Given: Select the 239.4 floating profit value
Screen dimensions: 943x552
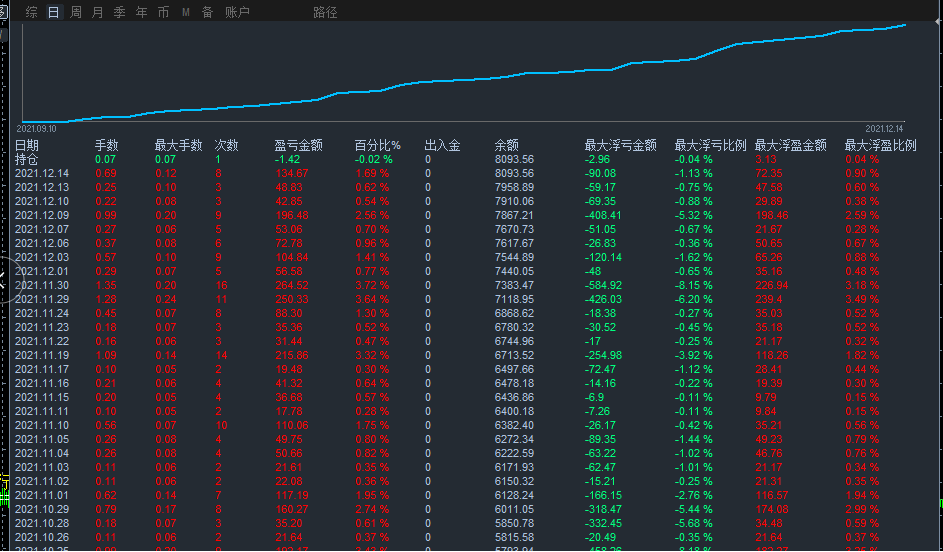Looking at the screenshot, I should pos(769,299).
